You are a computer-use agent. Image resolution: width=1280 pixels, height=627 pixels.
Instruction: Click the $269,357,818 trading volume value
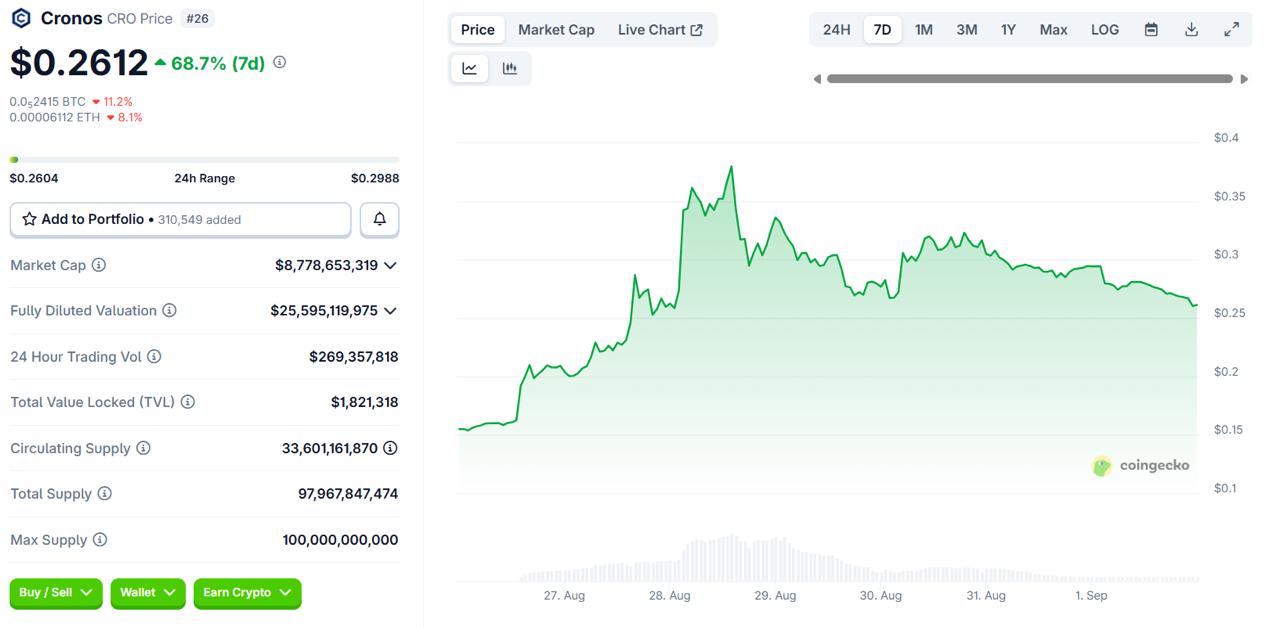354,357
